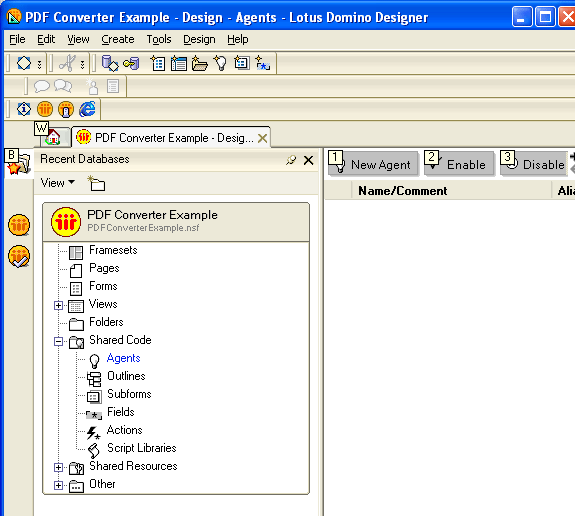575x516 pixels.
Task: Click the New Agent button
Action: pyautogui.click(x=373, y=164)
